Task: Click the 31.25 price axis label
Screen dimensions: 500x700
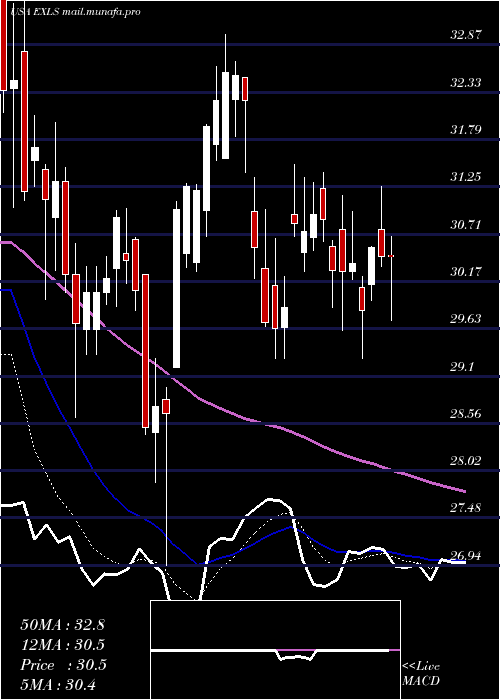Action: click(x=466, y=177)
